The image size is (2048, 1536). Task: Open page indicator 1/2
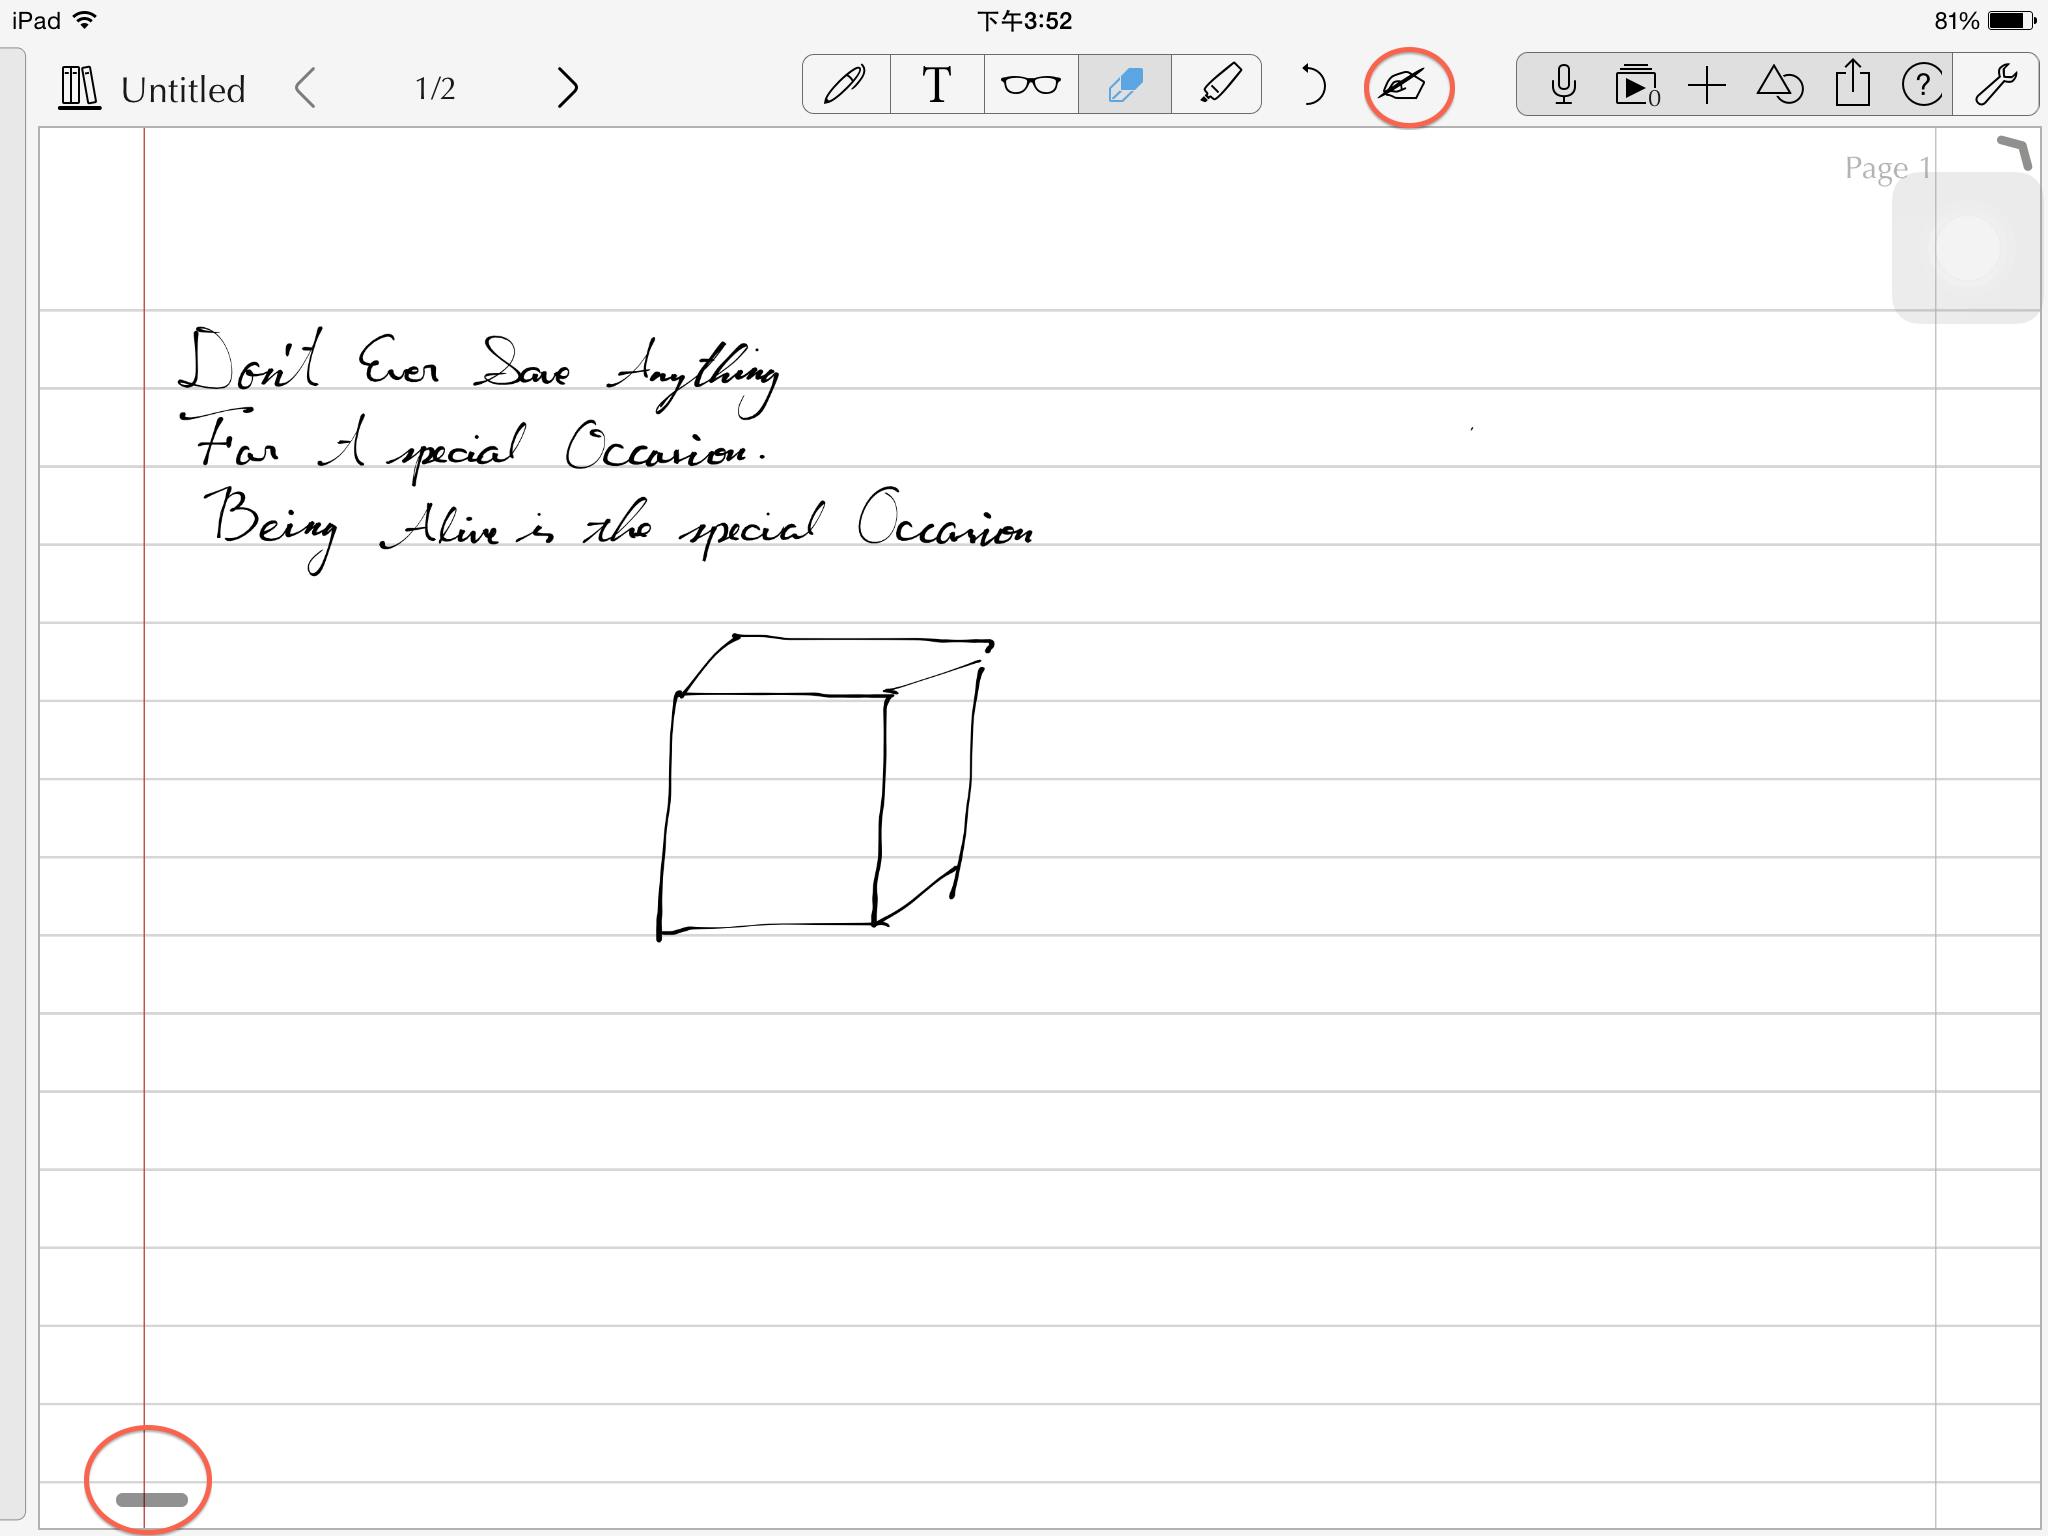point(435,88)
